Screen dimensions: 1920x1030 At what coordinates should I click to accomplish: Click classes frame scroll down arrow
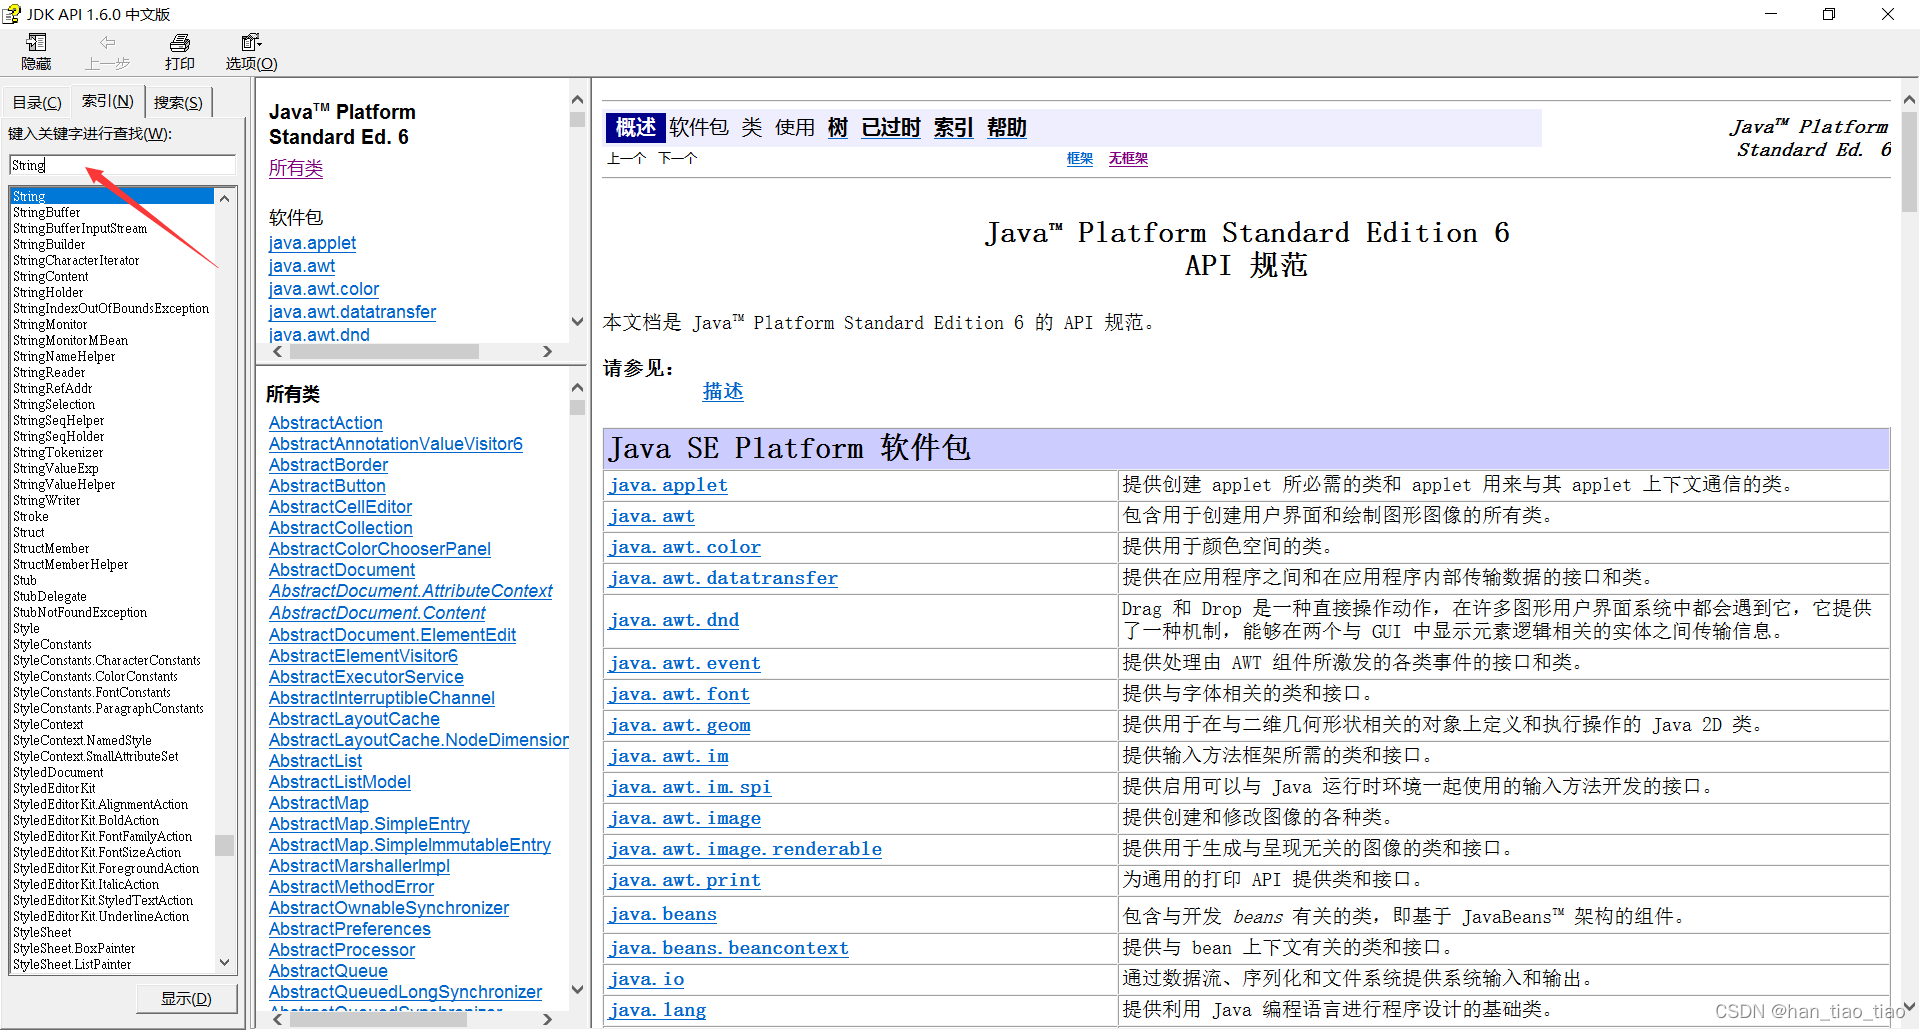[x=577, y=989]
